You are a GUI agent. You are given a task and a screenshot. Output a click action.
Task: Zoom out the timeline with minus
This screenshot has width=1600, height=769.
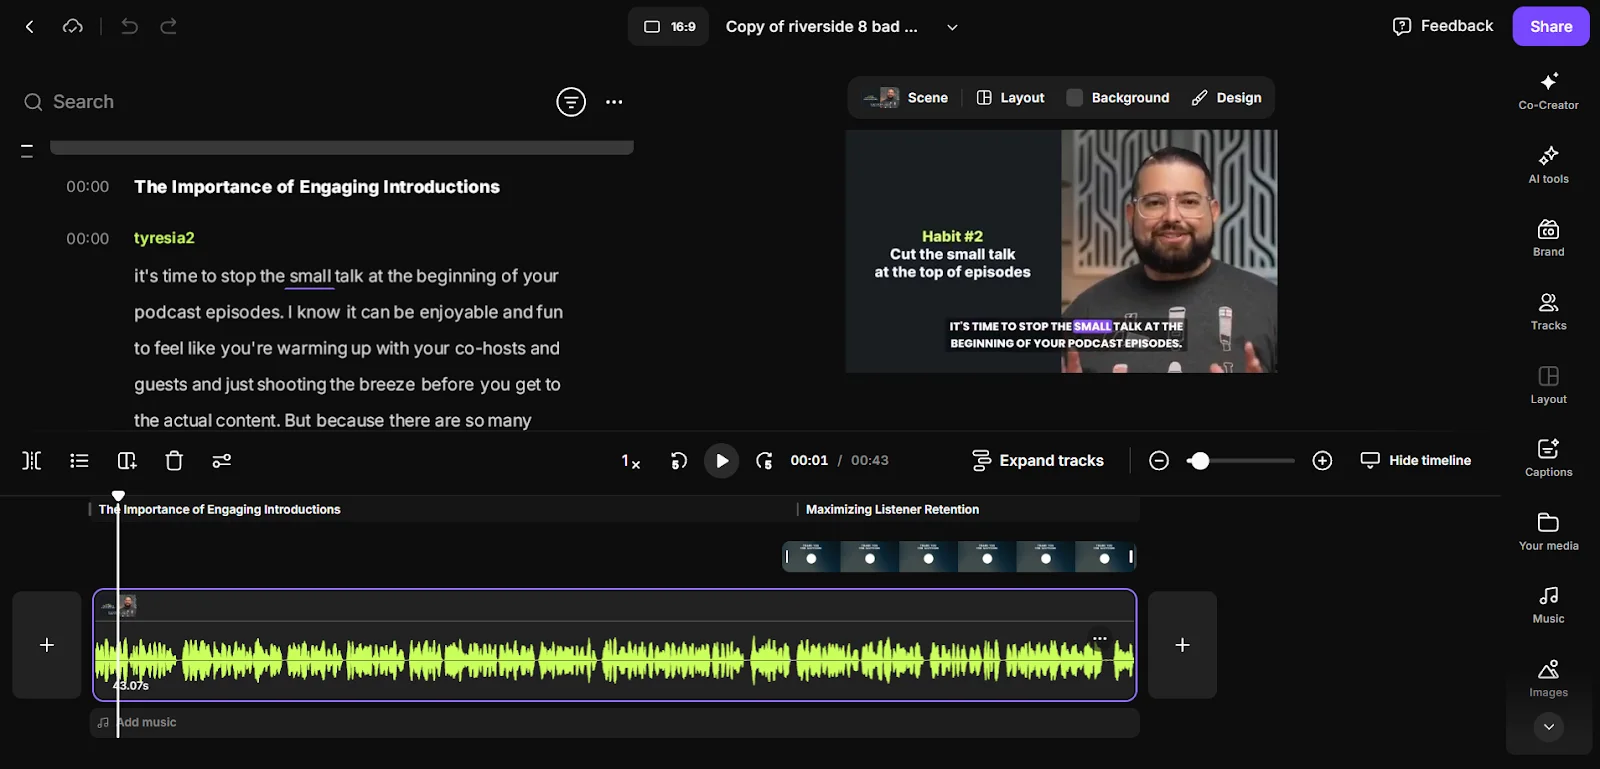(x=1159, y=461)
